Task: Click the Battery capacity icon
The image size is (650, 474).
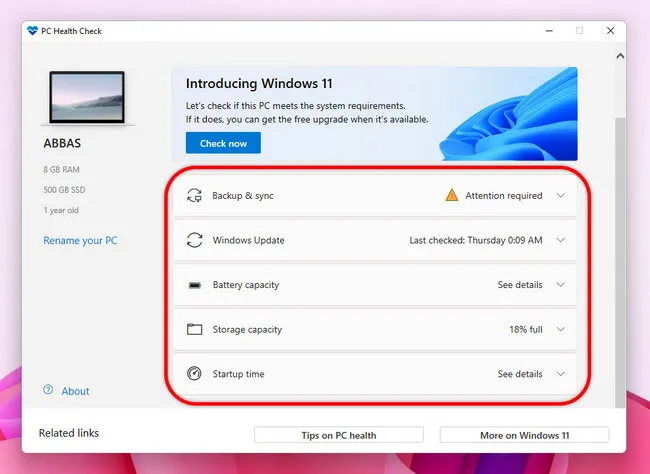Action: [x=195, y=285]
